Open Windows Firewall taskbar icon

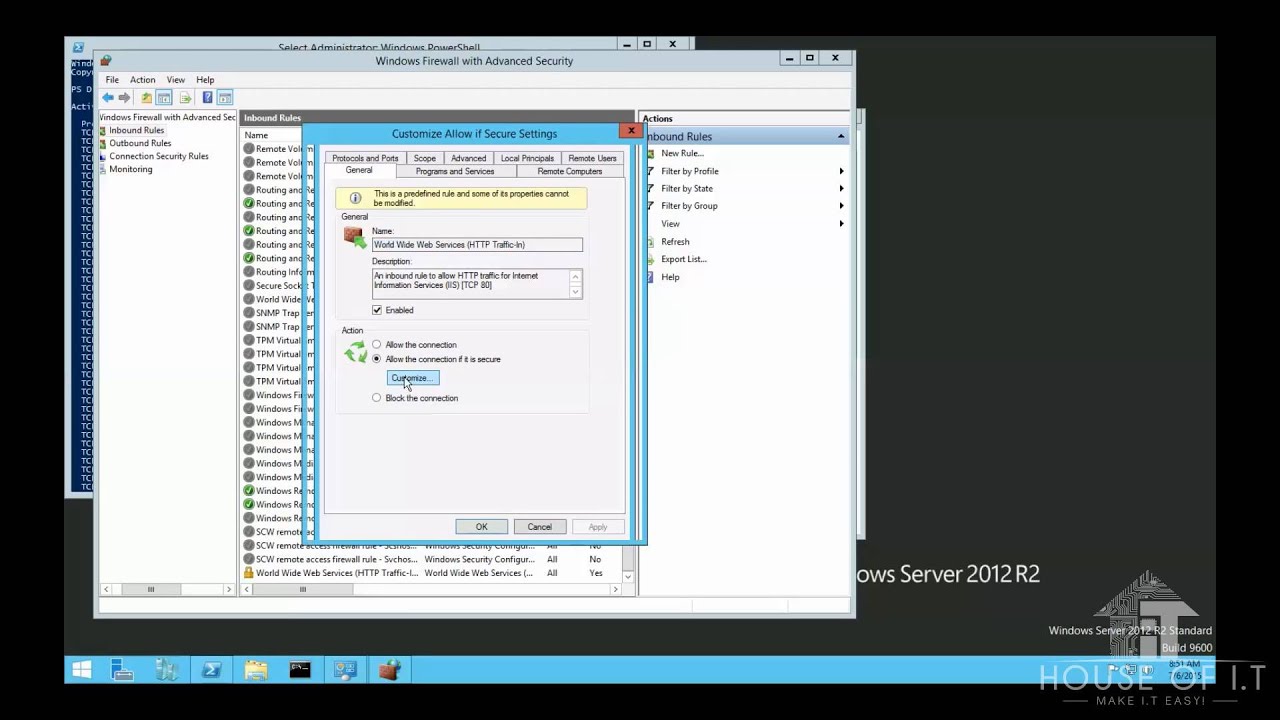point(389,670)
